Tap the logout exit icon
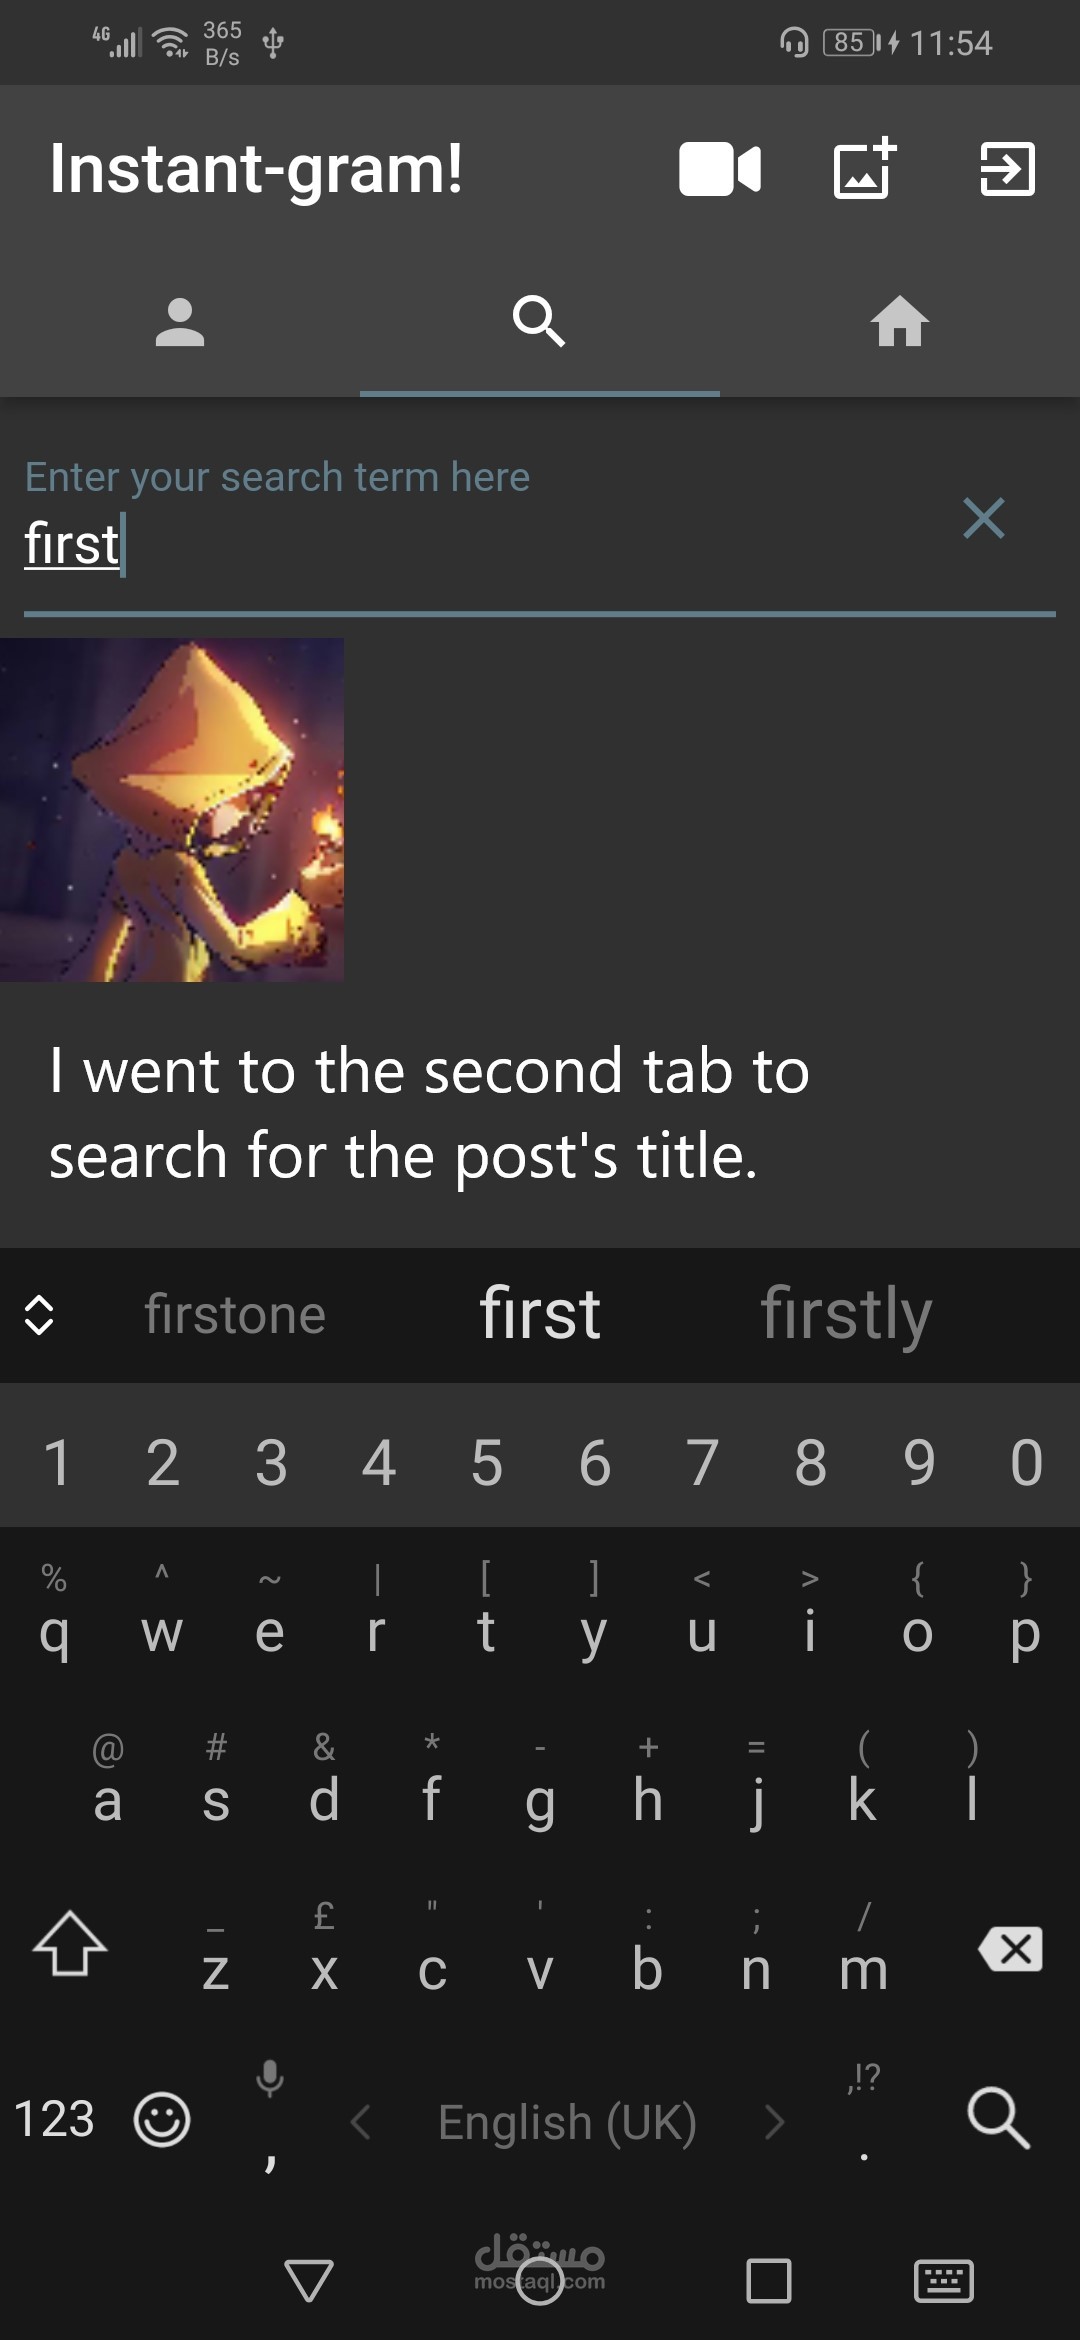This screenshot has width=1080, height=2340. [1007, 169]
